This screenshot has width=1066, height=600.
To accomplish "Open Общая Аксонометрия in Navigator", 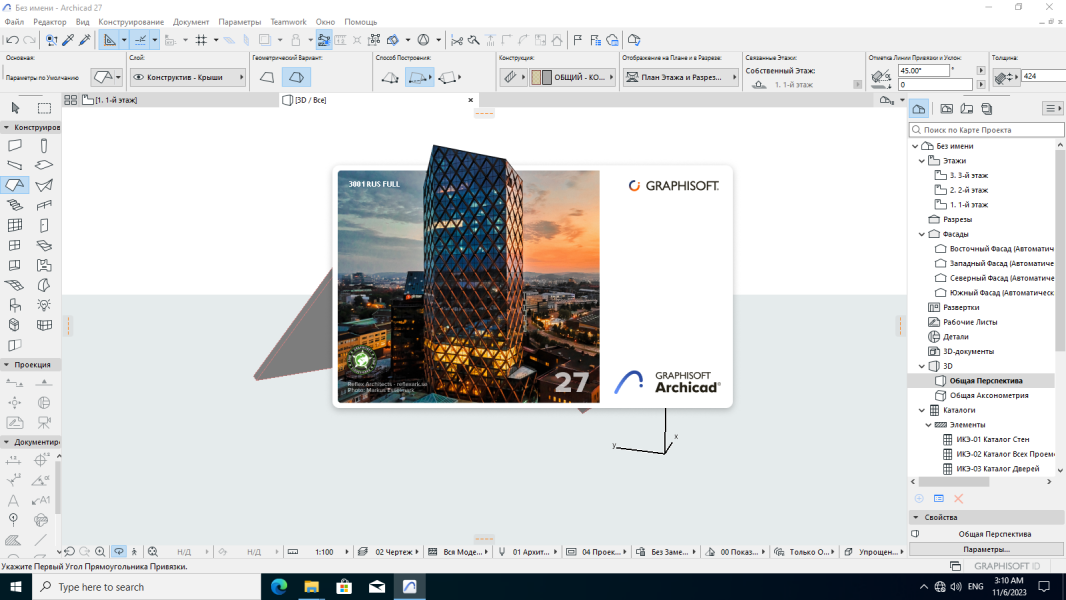I will point(988,395).
